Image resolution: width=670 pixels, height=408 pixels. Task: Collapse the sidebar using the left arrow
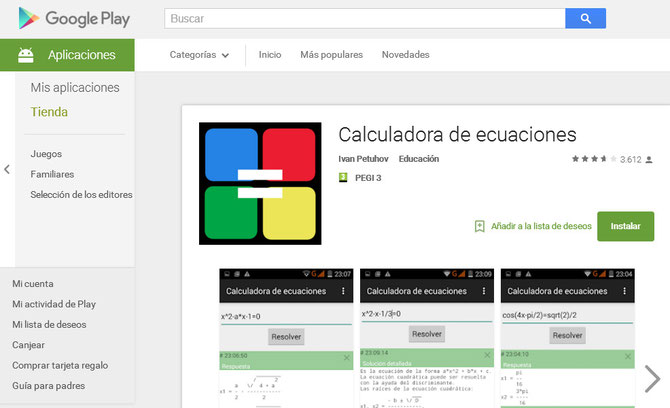click(x=7, y=169)
